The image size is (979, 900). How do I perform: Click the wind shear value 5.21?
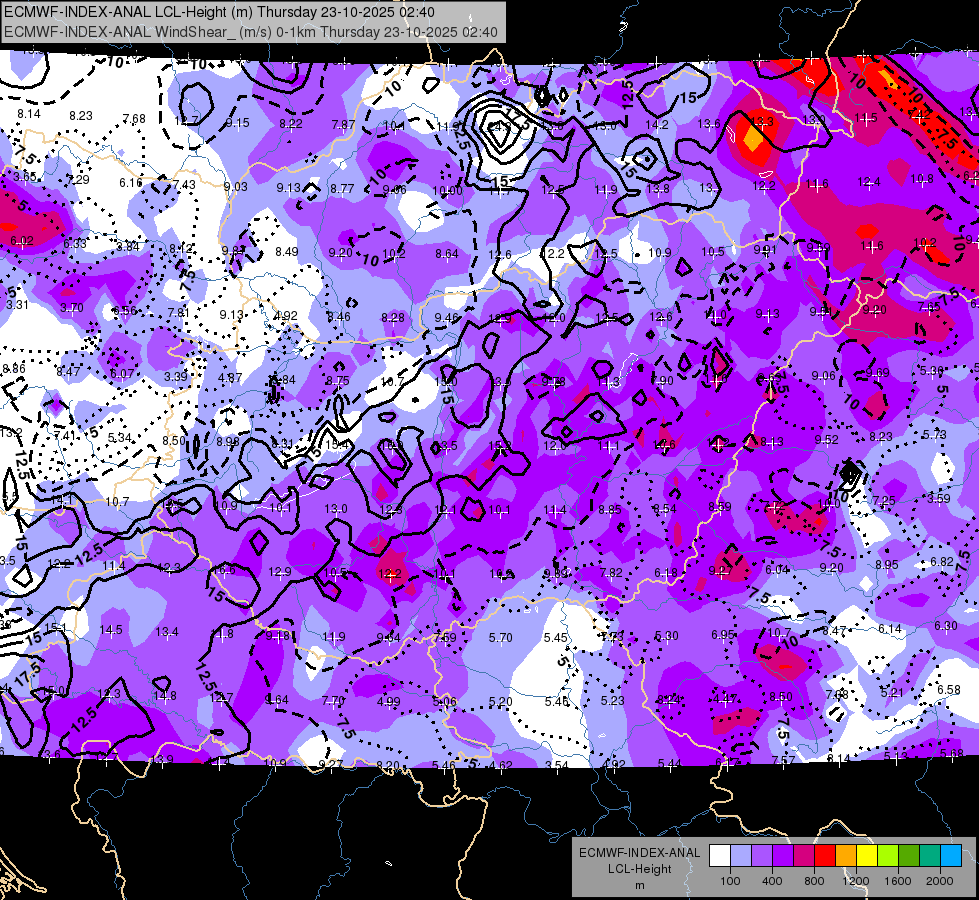pyautogui.click(x=892, y=693)
